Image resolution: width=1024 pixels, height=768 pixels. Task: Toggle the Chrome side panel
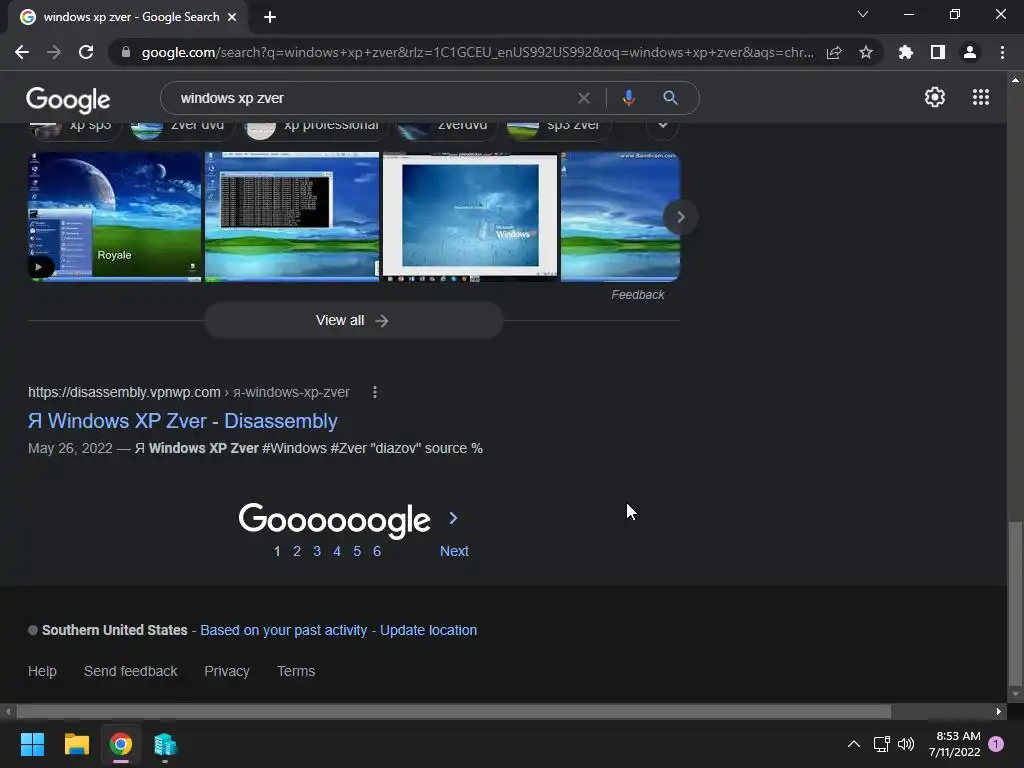pos(938,52)
